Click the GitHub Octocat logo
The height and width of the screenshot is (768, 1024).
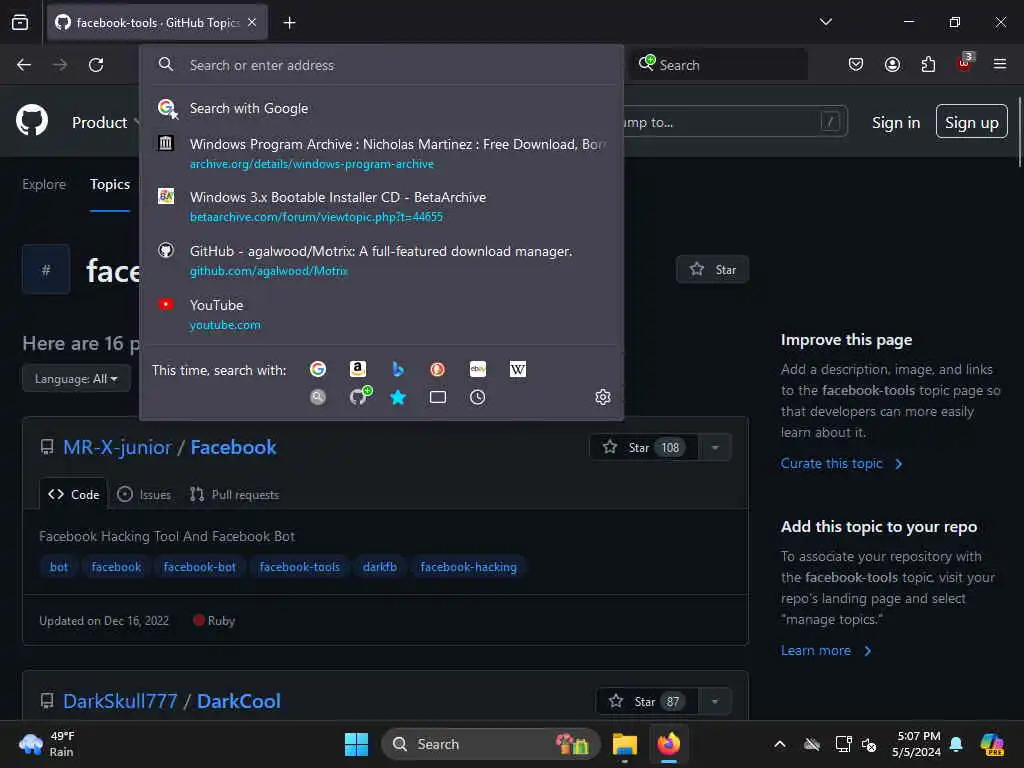(x=32, y=120)
